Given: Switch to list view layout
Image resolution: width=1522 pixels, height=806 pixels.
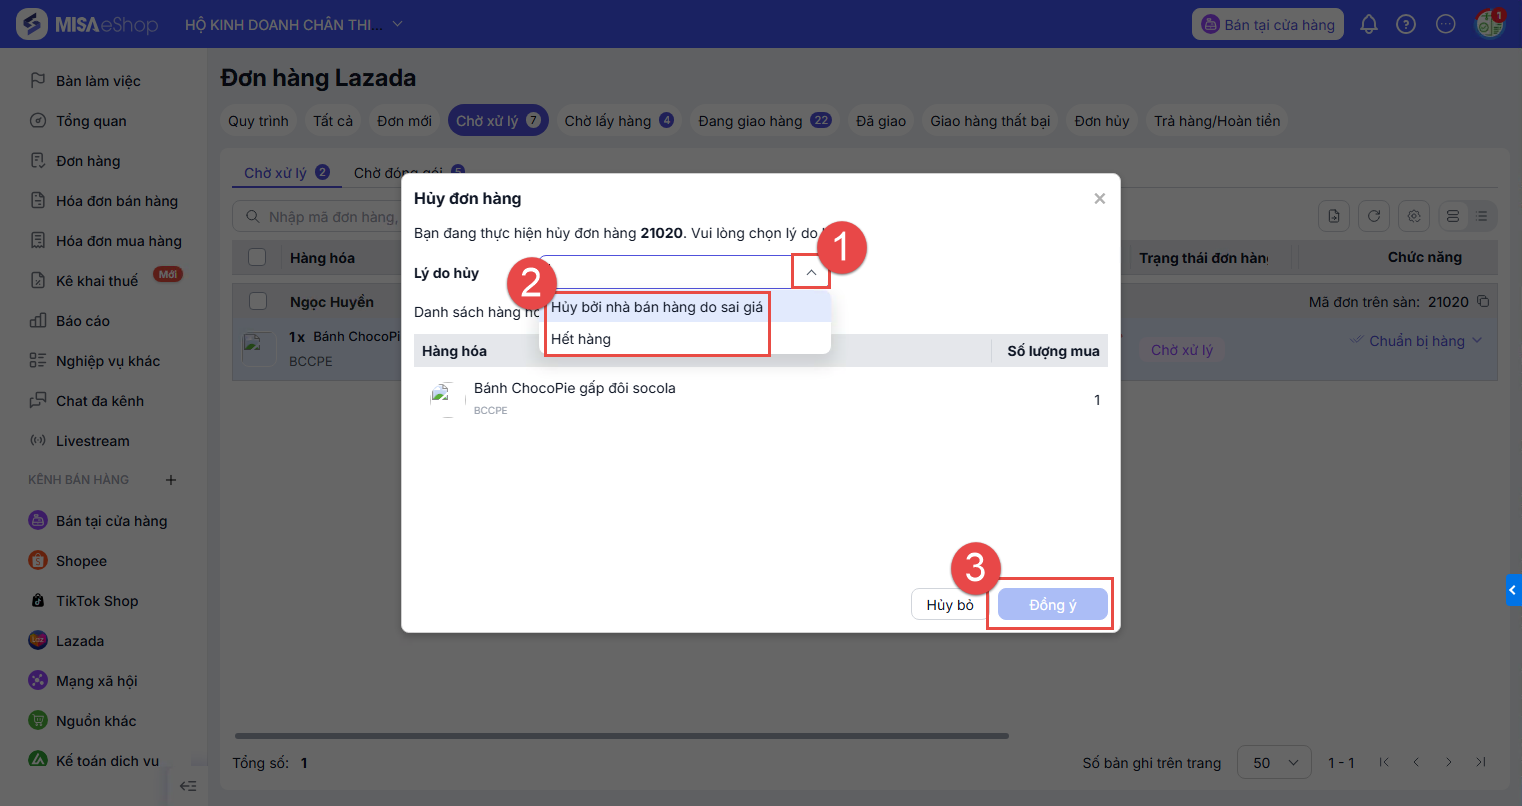Looking at the screenshot, I should tap(1482, 216).
